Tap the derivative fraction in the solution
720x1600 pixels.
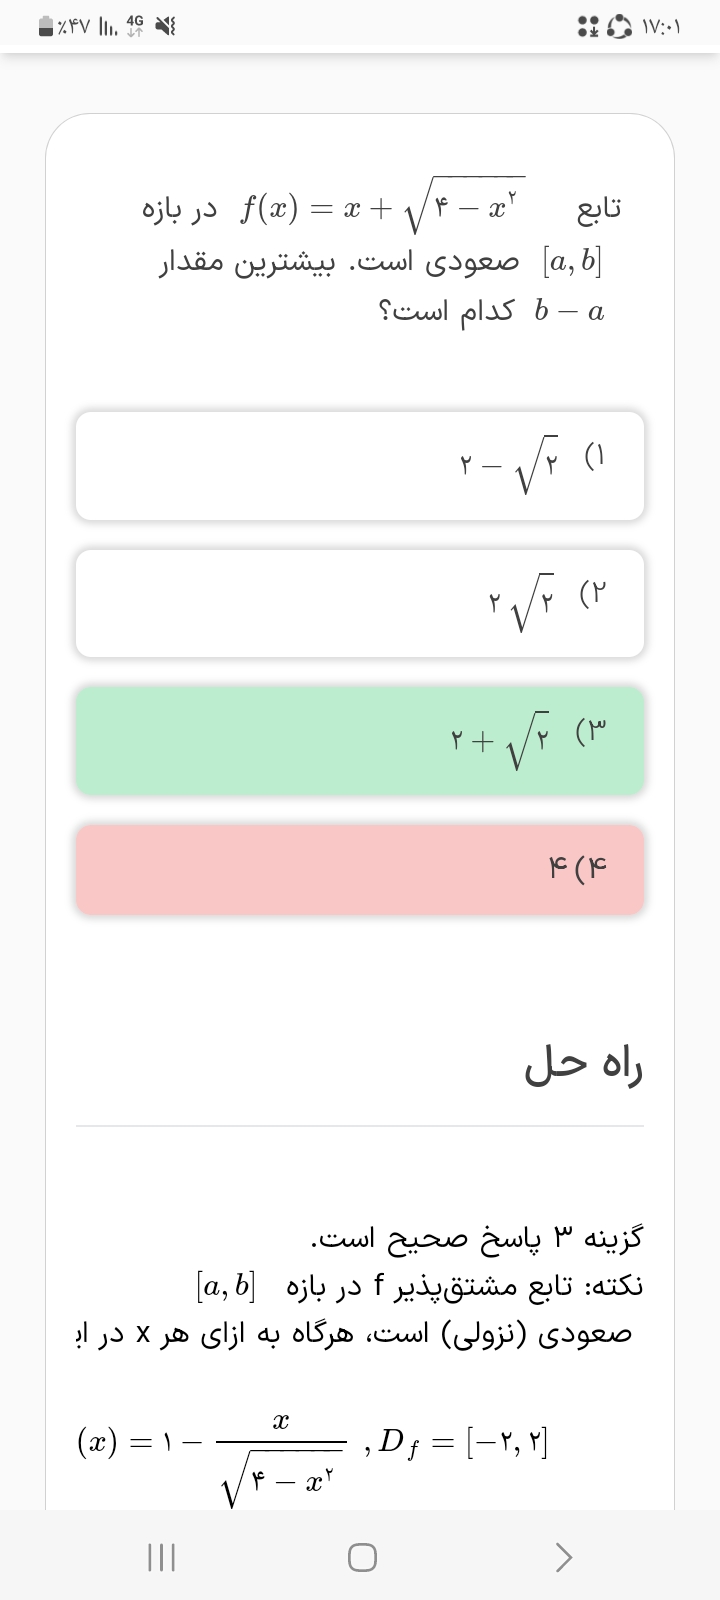[x=281, y=1444]
